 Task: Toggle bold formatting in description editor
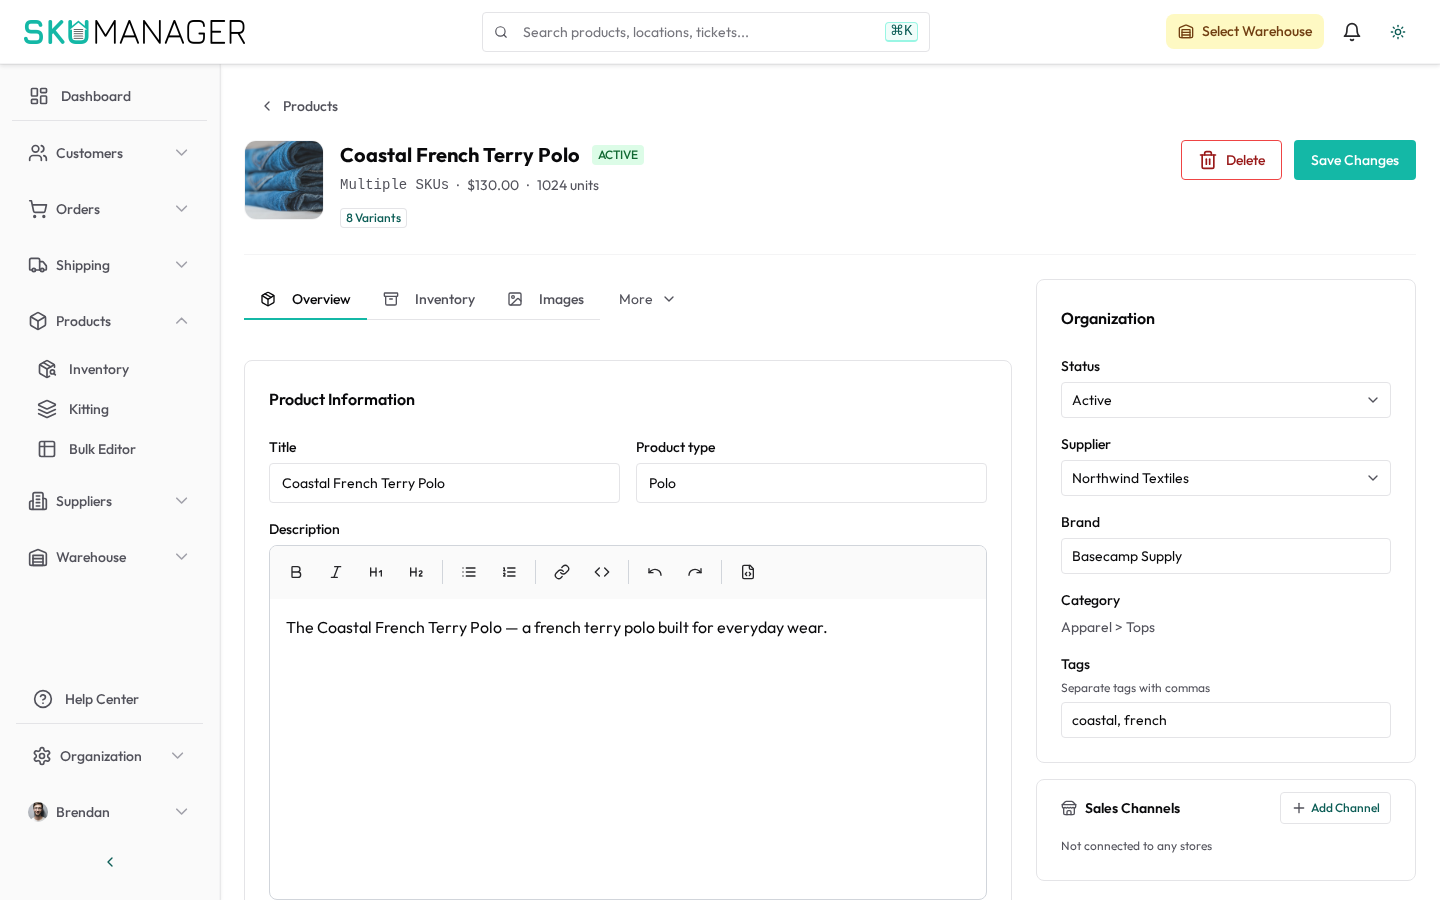(x=296, y=572)
